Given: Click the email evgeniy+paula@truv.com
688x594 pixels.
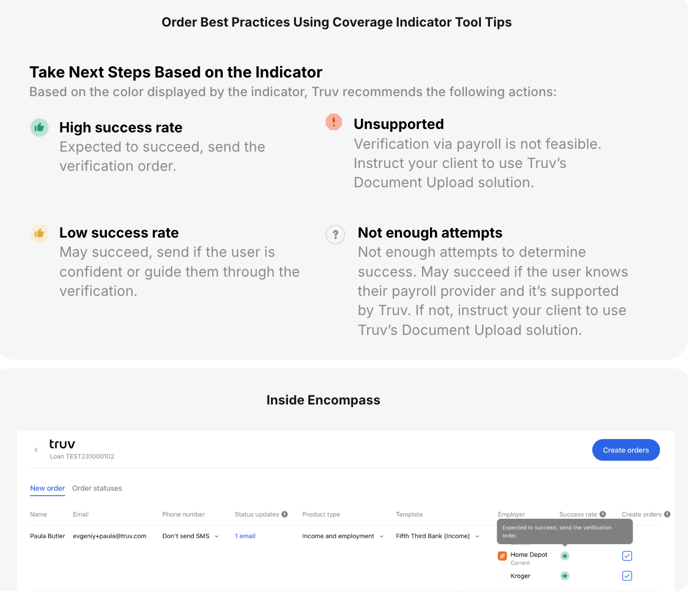Looking at the screenshot, I should pos(109,536).
